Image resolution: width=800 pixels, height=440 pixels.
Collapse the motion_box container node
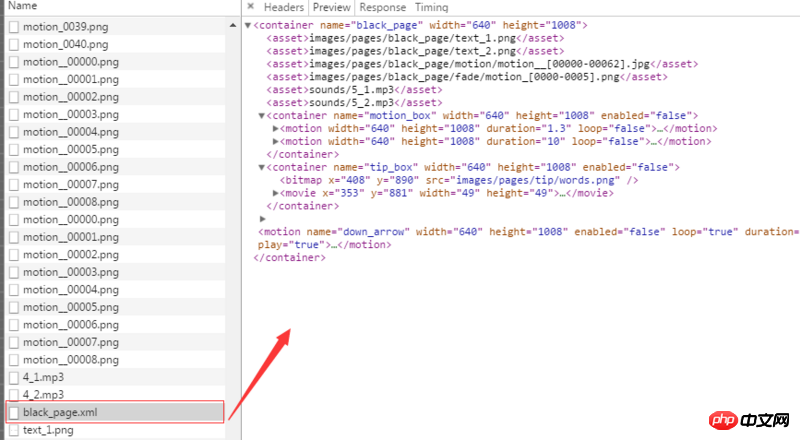click(x=261, y=116)
